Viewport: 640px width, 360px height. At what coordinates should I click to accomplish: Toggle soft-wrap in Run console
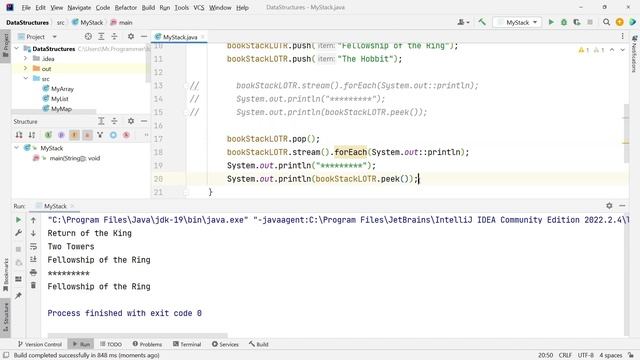33,246
